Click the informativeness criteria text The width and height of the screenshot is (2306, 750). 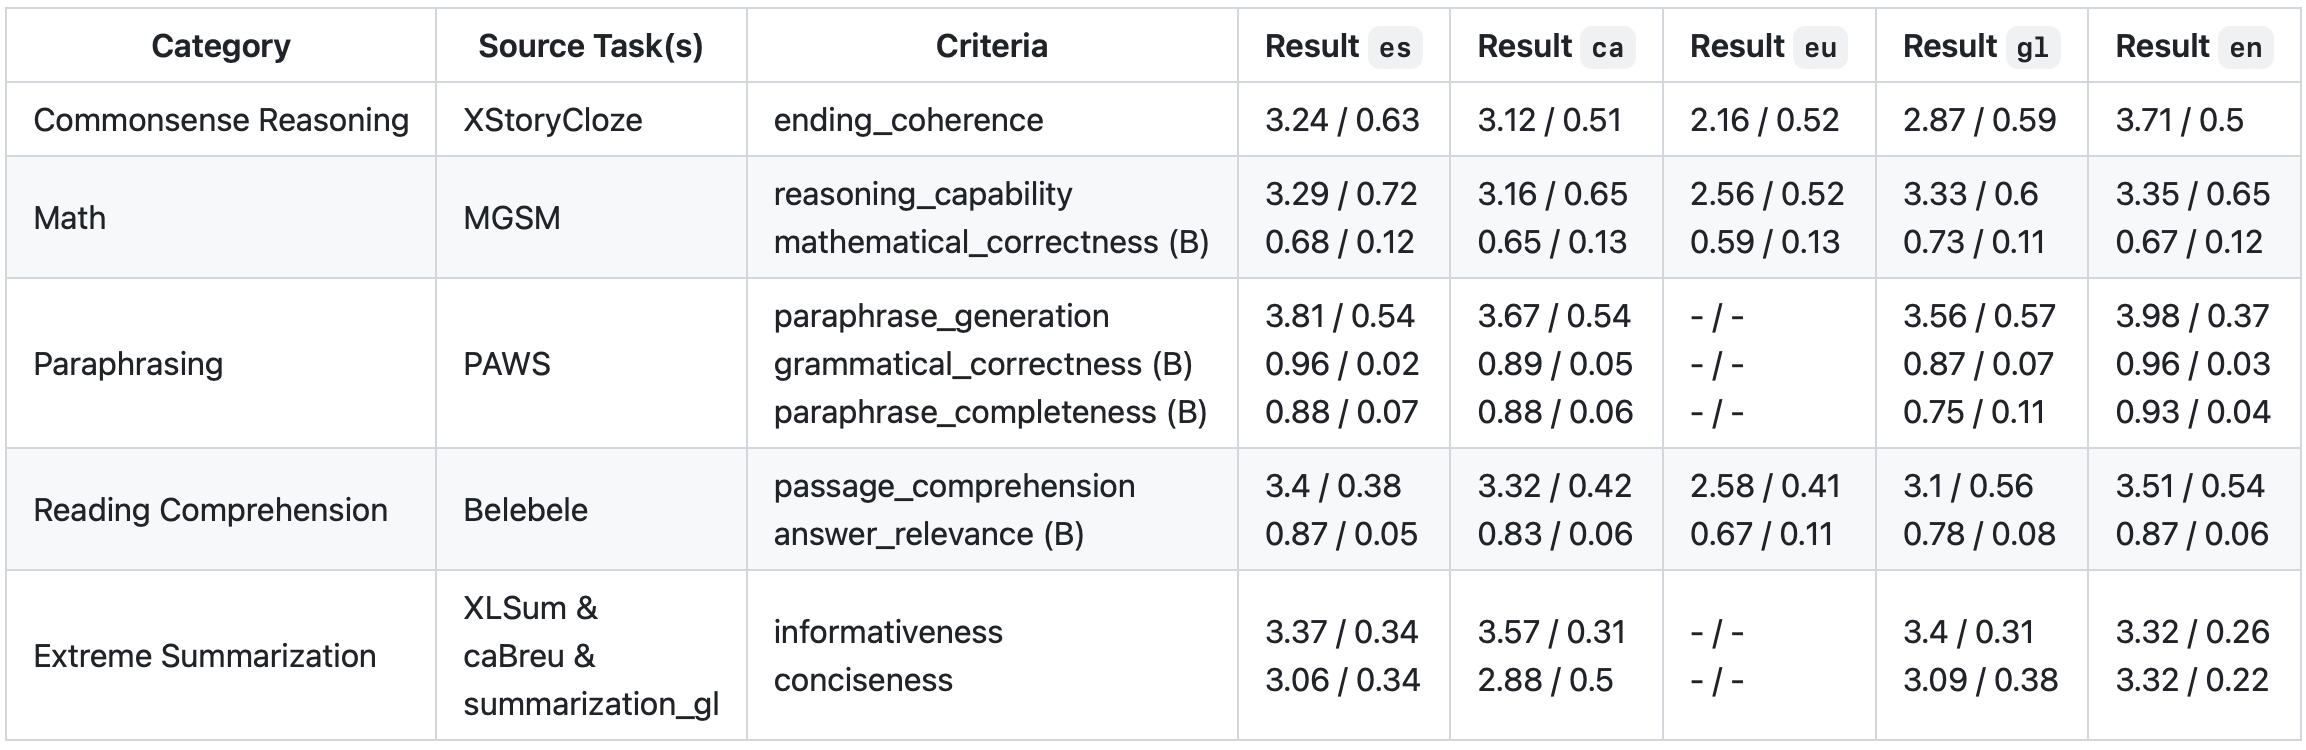point(888,632)
